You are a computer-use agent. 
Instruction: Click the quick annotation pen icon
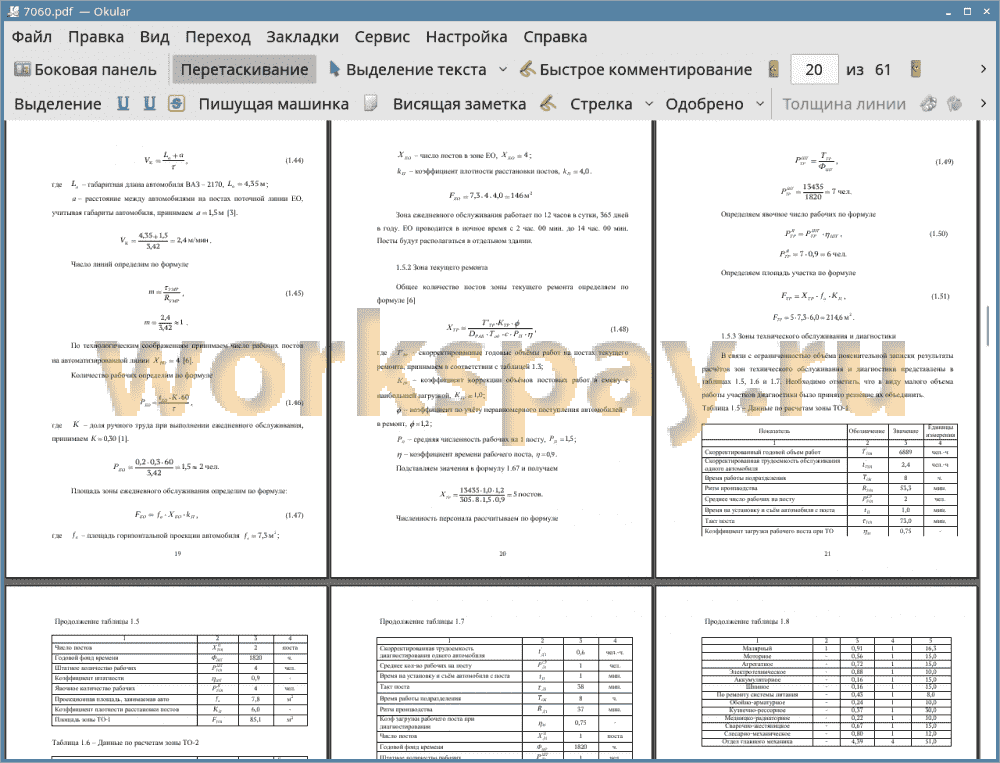[527, 69]
